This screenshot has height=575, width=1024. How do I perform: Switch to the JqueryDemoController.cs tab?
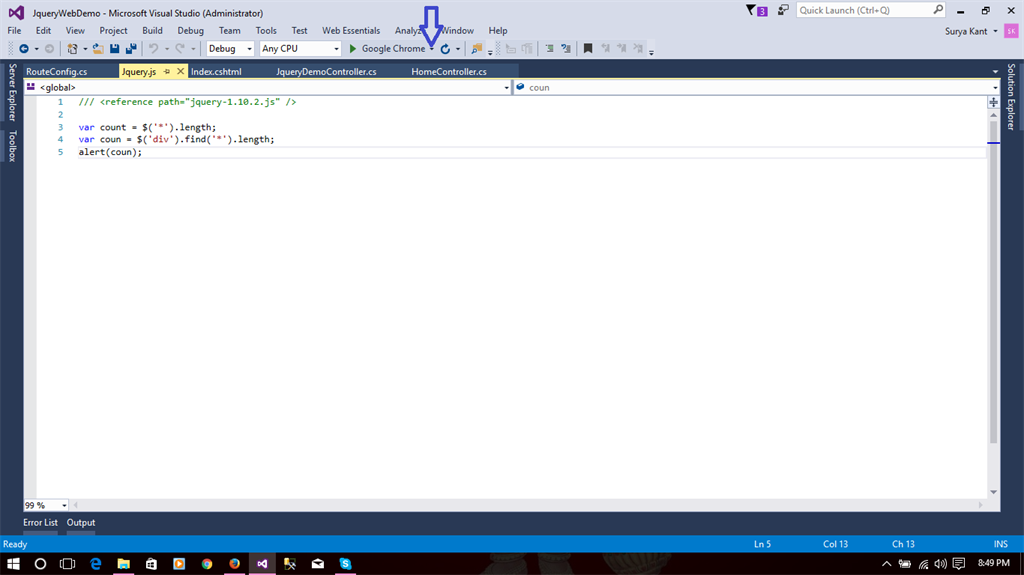coord(326,71)
